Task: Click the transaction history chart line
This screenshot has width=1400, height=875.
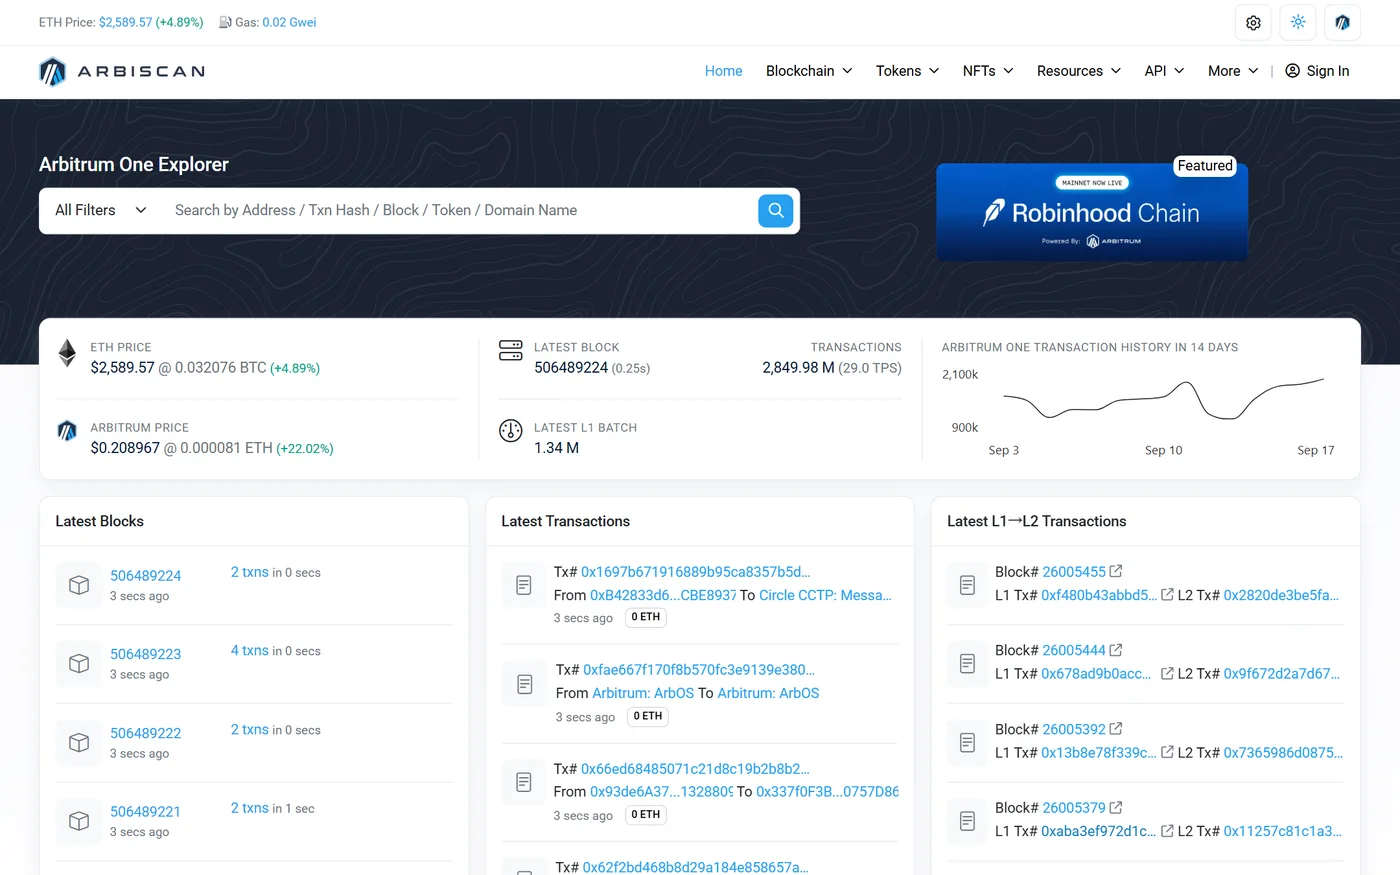Action: [1163, 398]
